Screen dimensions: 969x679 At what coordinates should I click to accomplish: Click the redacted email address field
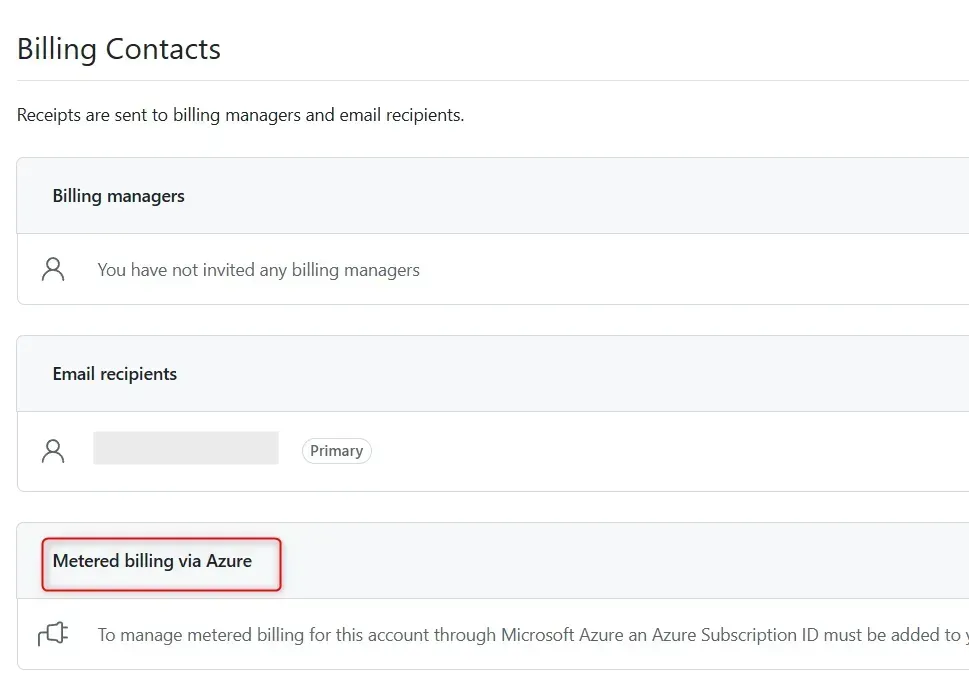(x=186, y=447)
